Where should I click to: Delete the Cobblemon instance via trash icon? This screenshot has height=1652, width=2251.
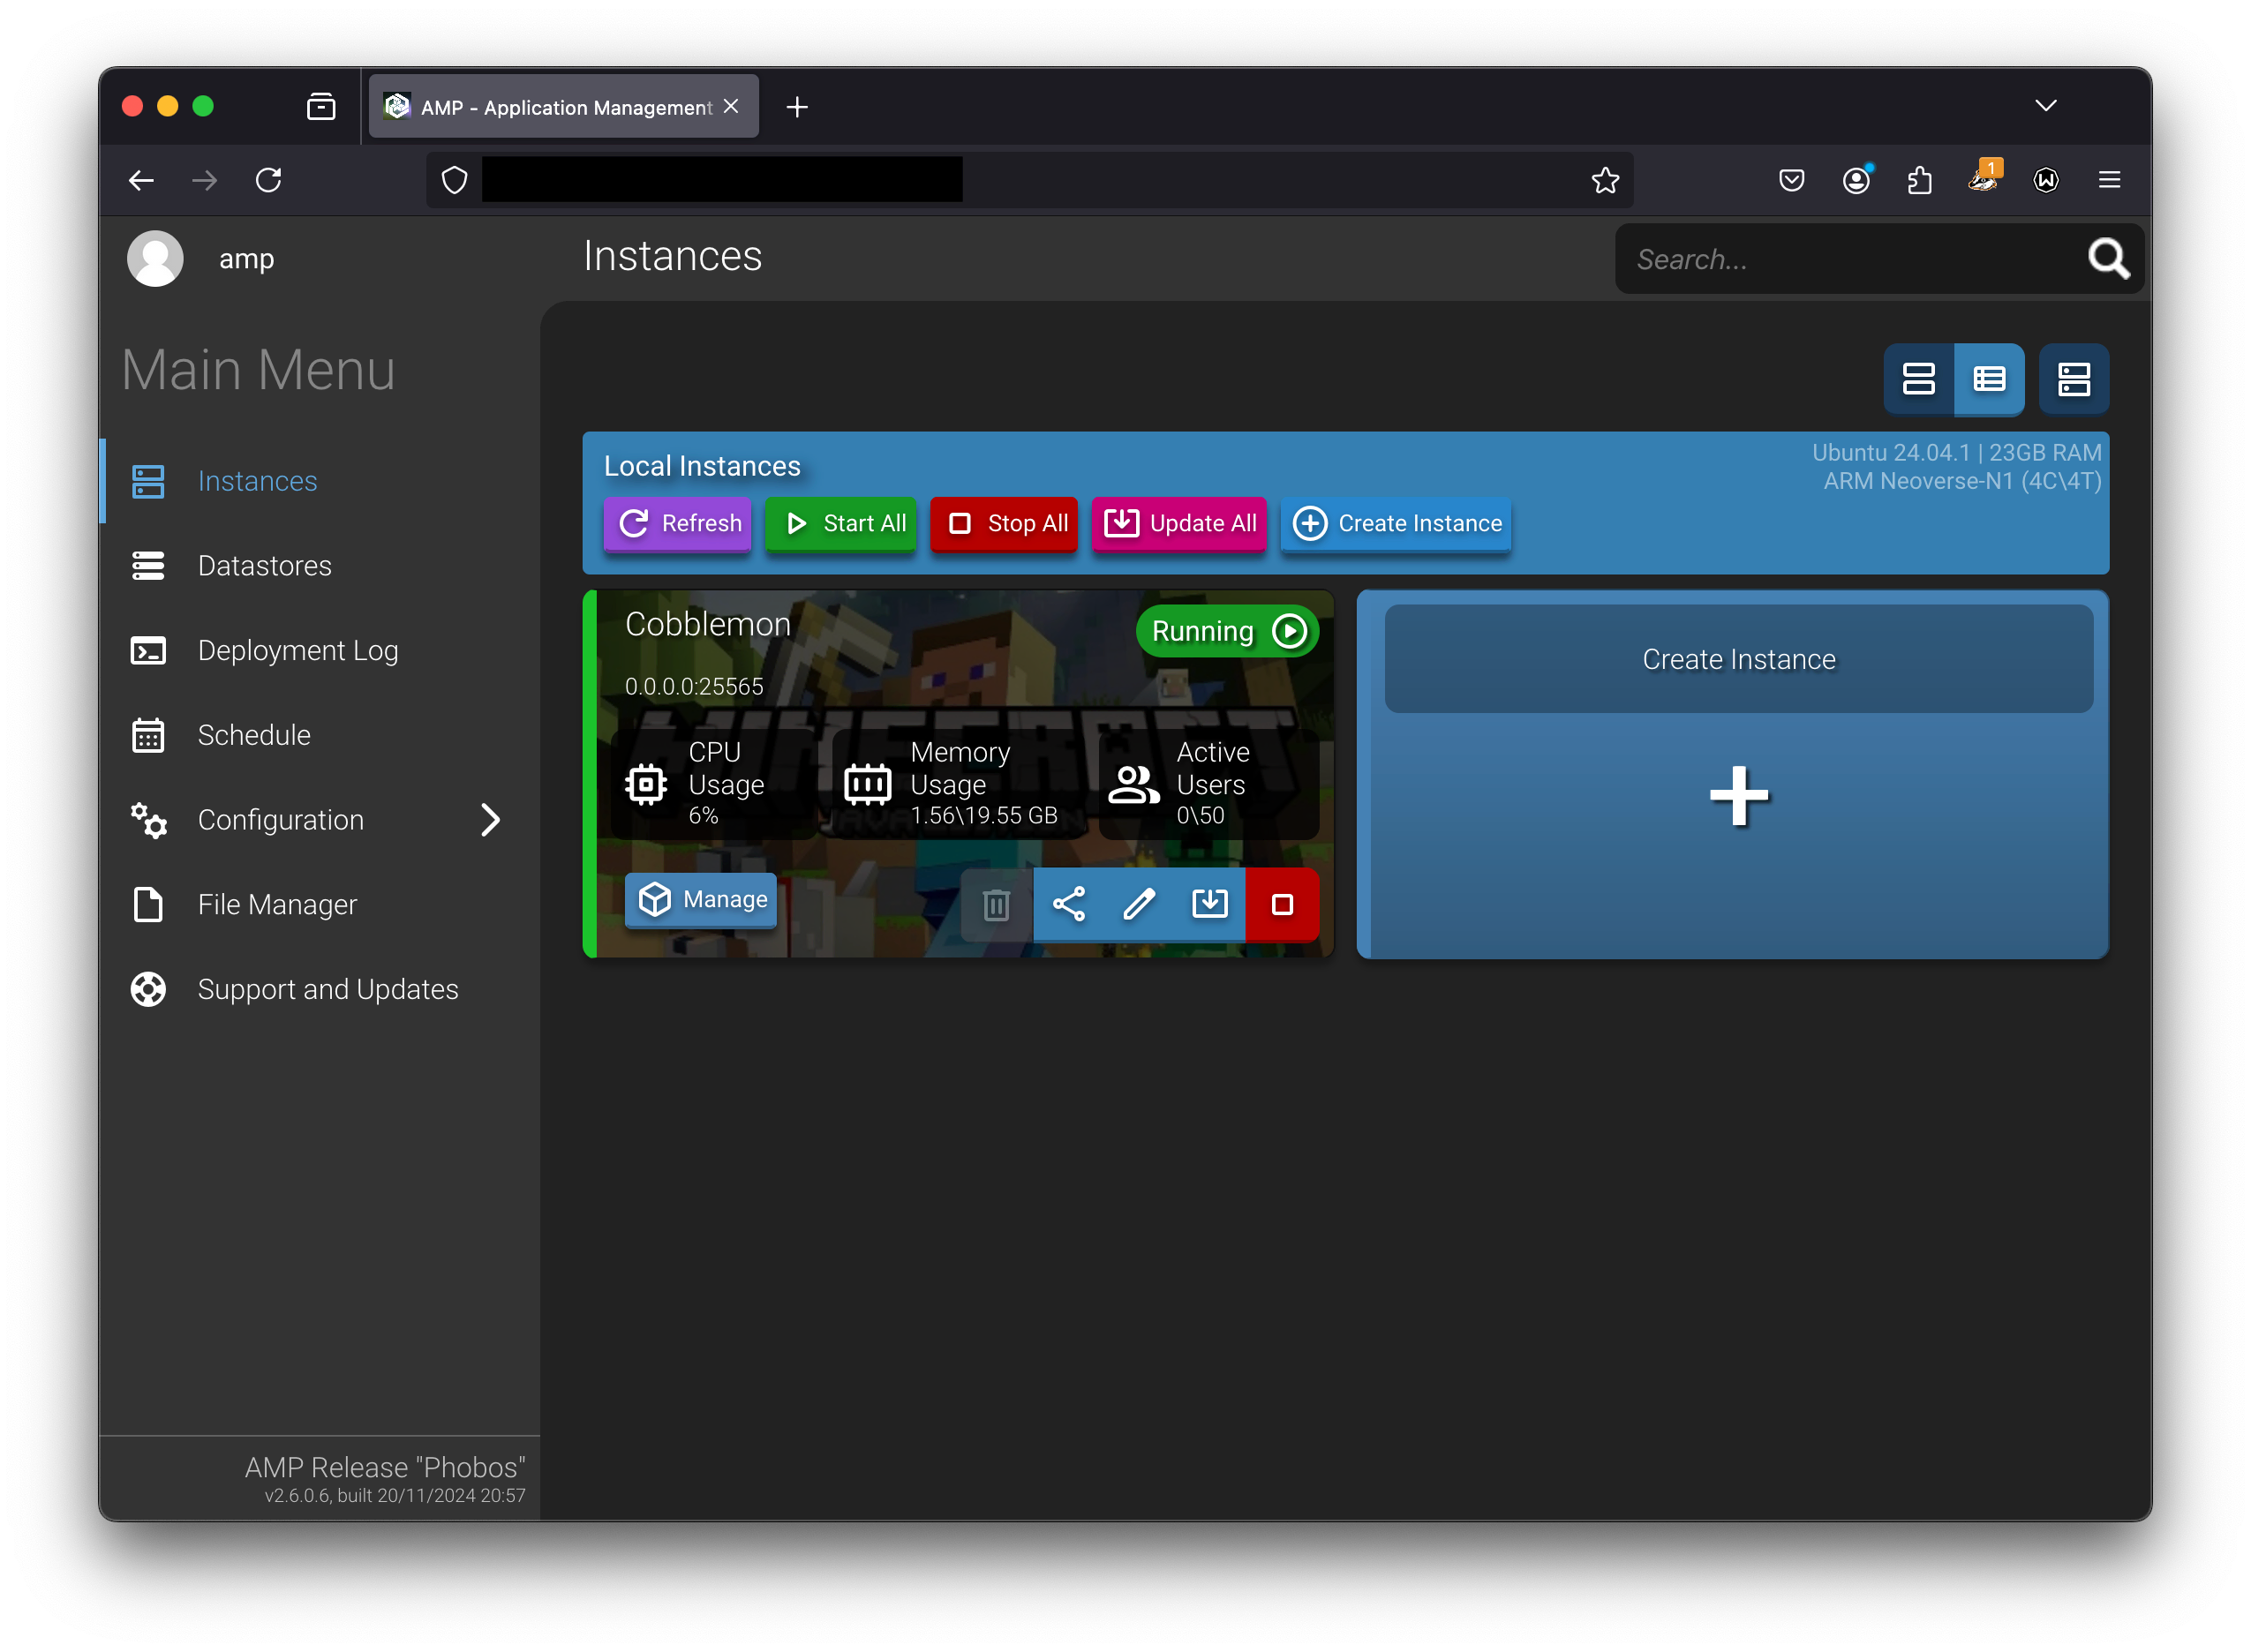tap(996, 905)
